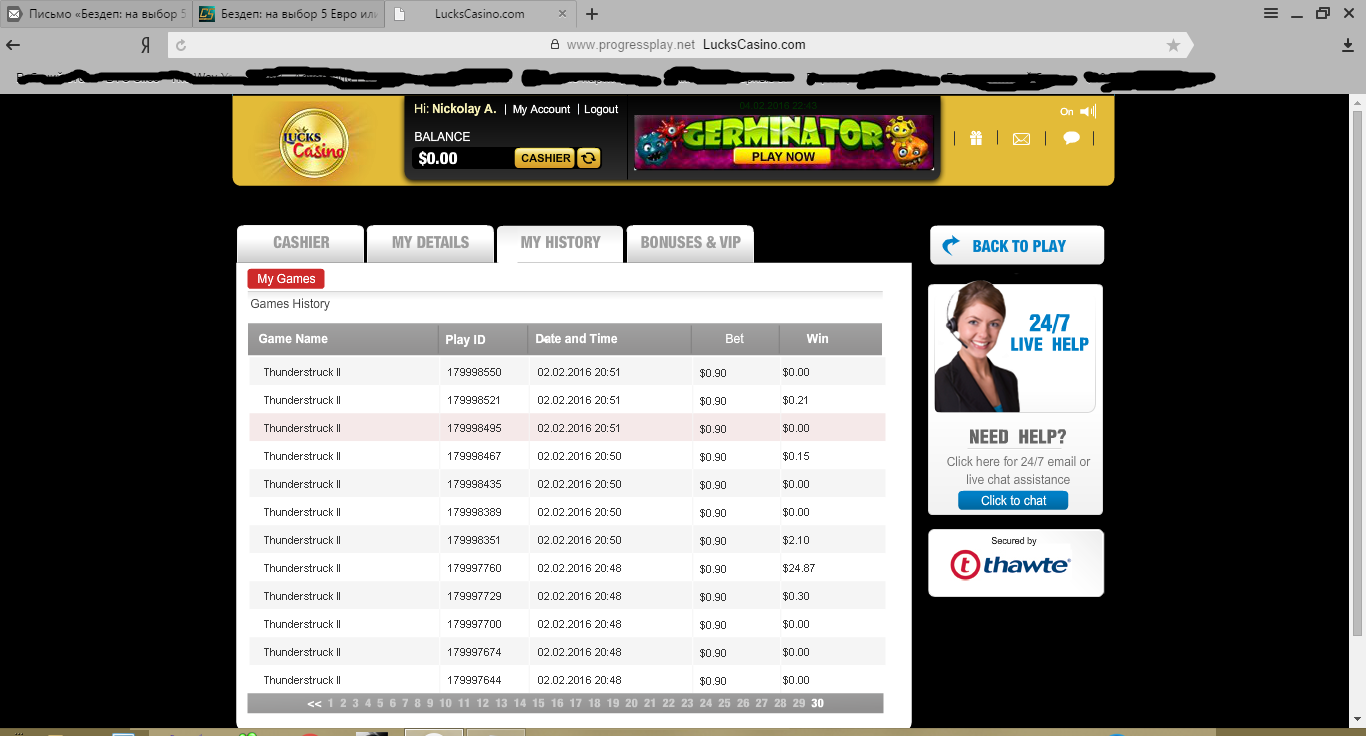Viewport: 1366px width, 736px height.
Task: Click the $24.87 win amount
Action: [x=799, y=569]
